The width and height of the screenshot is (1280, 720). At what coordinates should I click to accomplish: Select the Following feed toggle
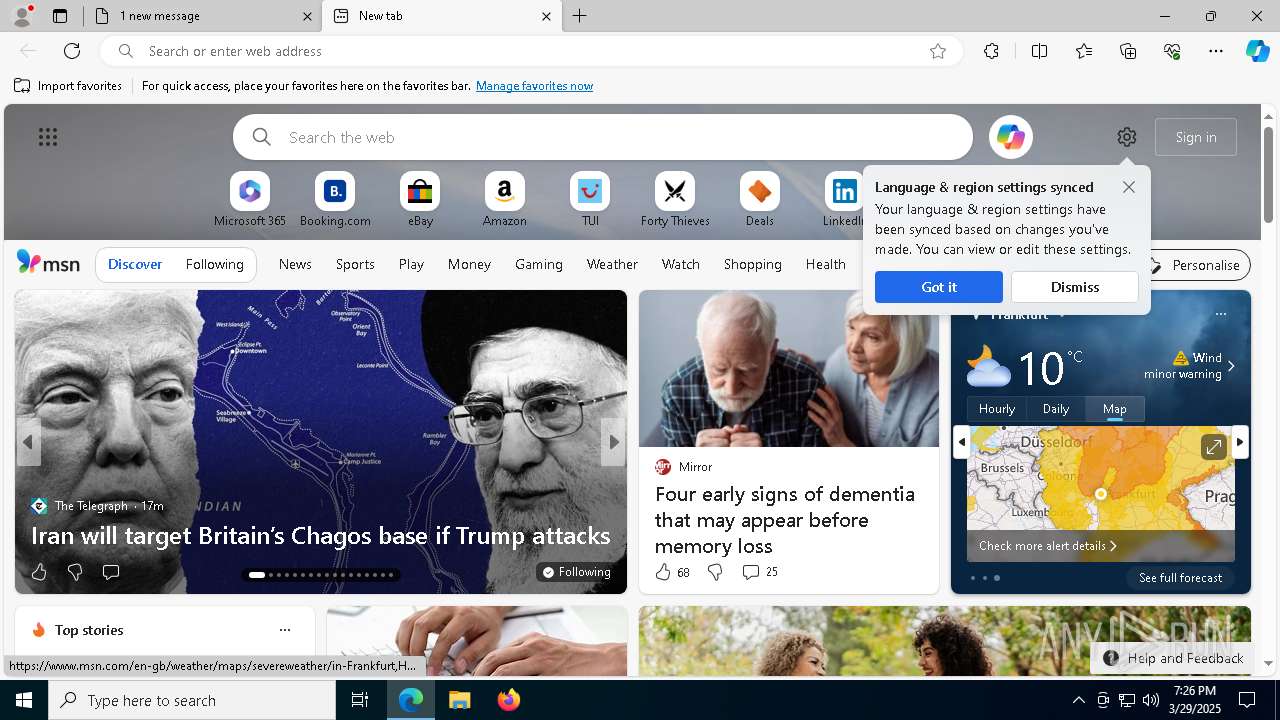214,264
